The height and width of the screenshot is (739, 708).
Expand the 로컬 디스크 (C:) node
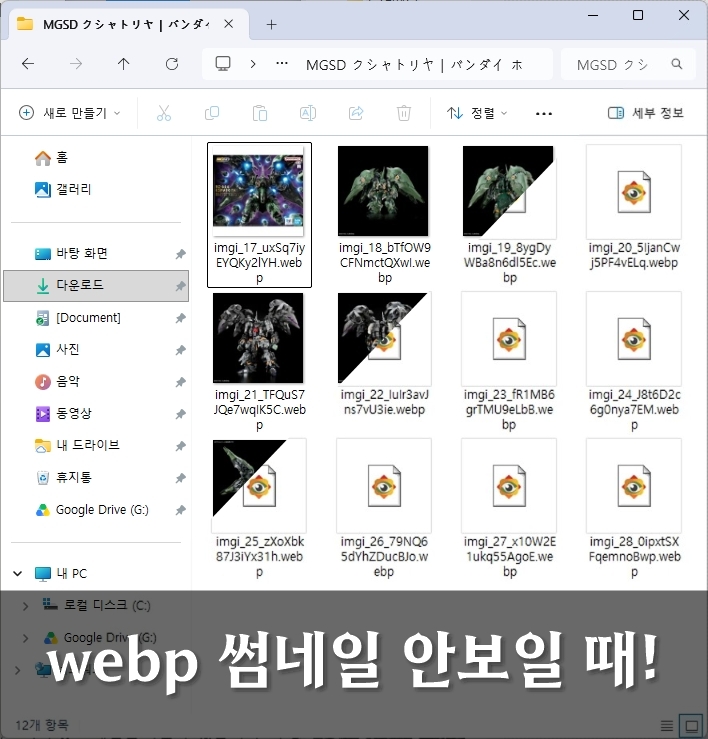[25, 606]
